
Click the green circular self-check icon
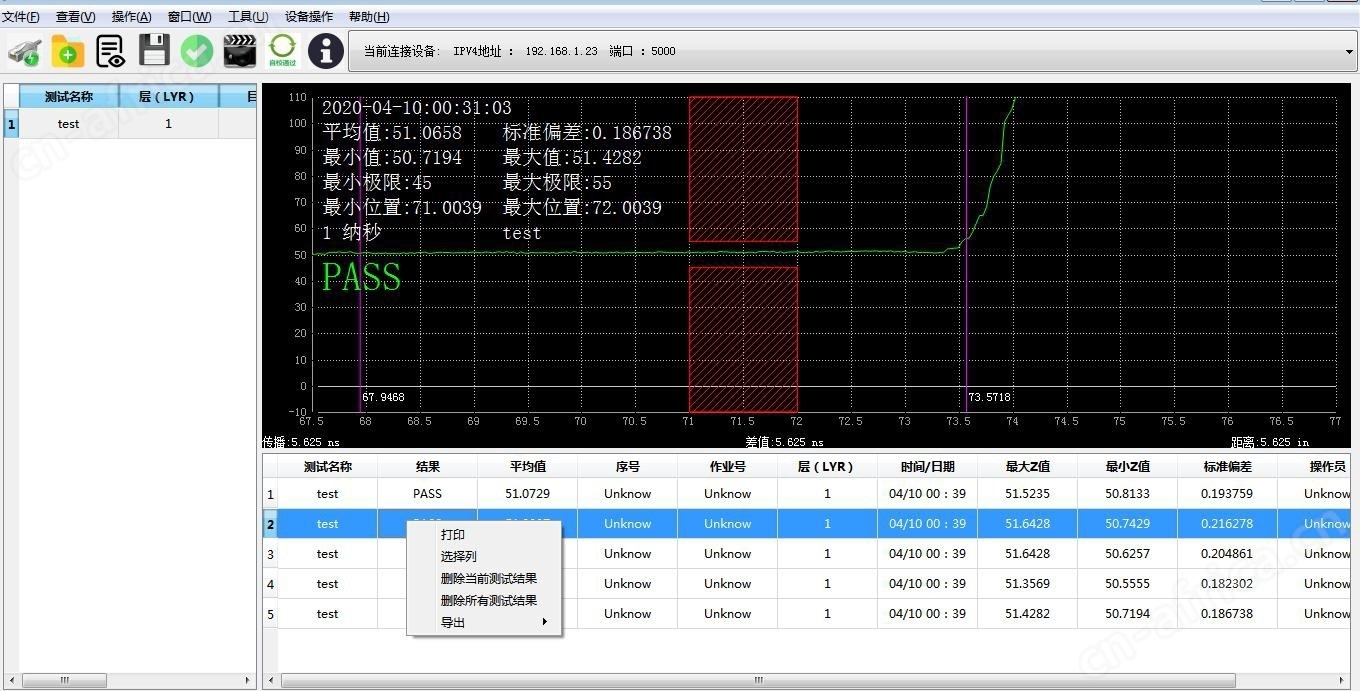click(283, 50)
